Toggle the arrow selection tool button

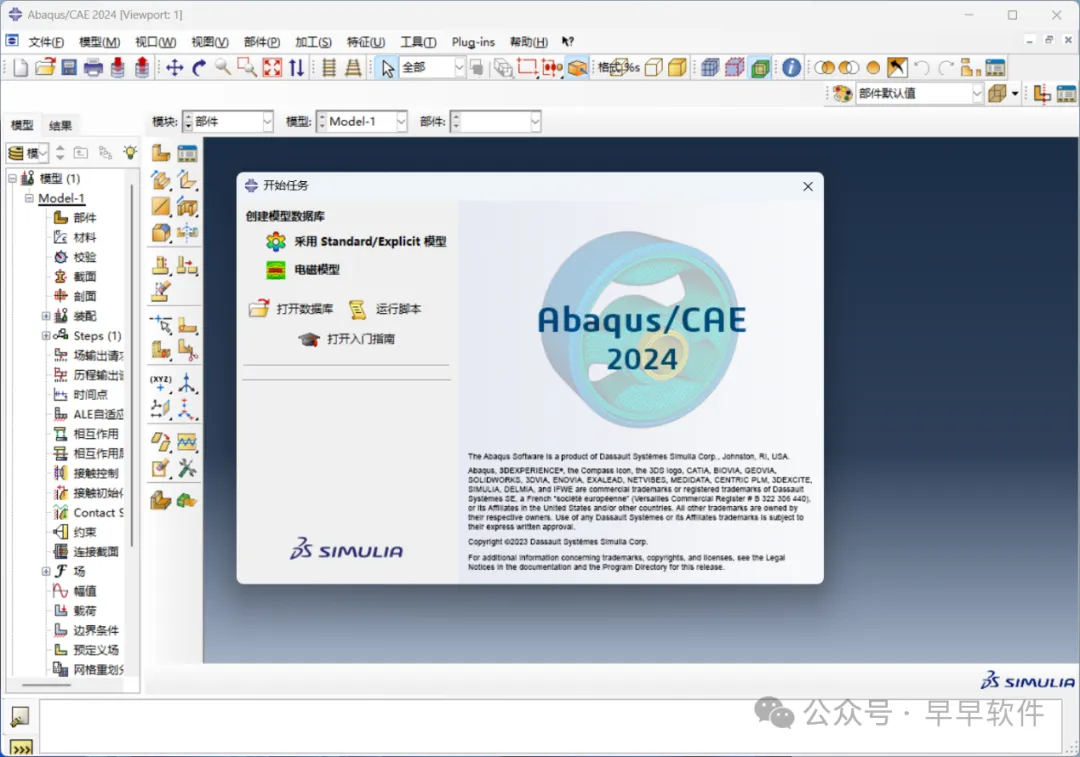click(387, 68)
